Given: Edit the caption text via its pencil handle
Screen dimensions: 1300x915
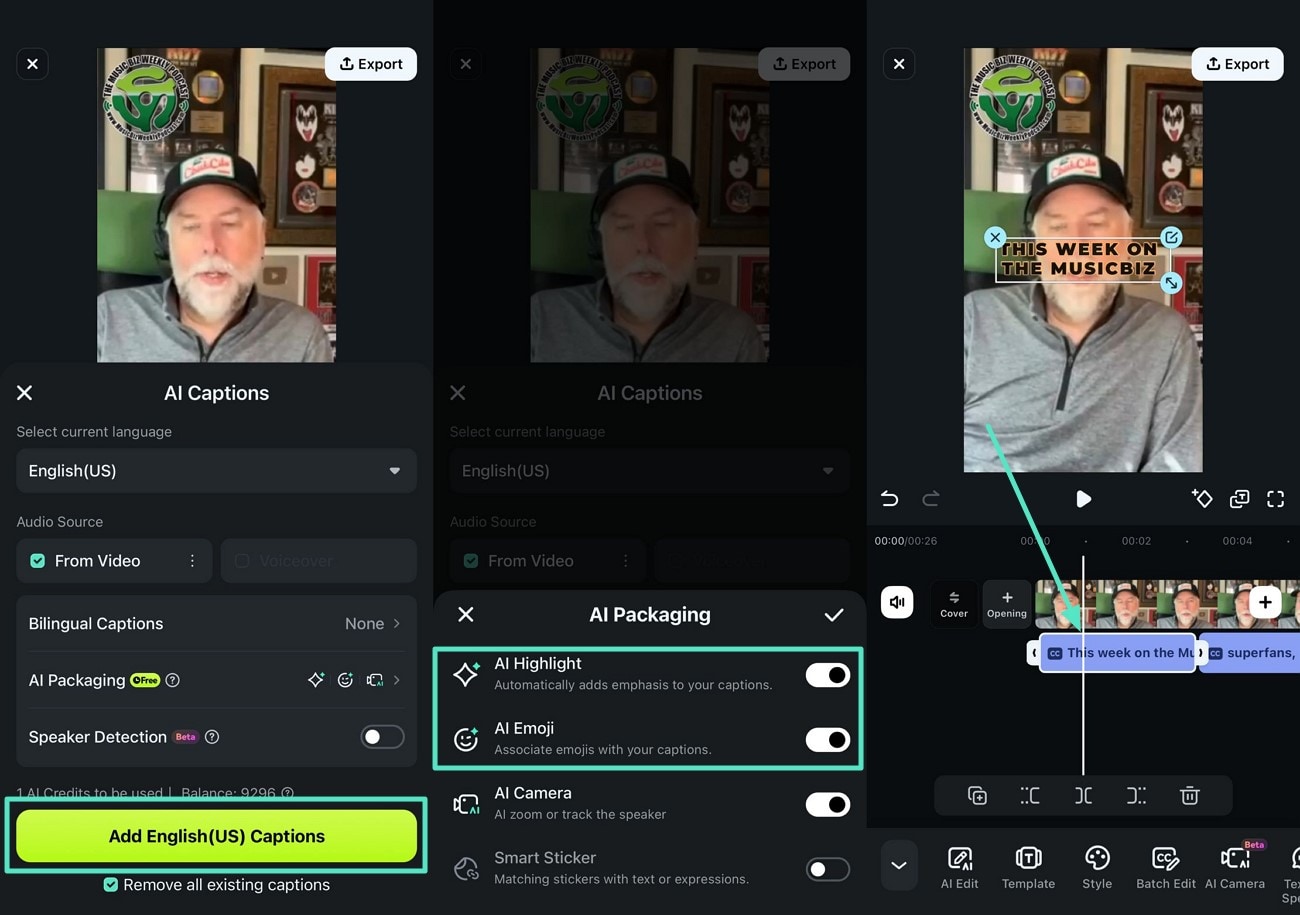Looking at the screenshot, I should (x=1171, y=237).
